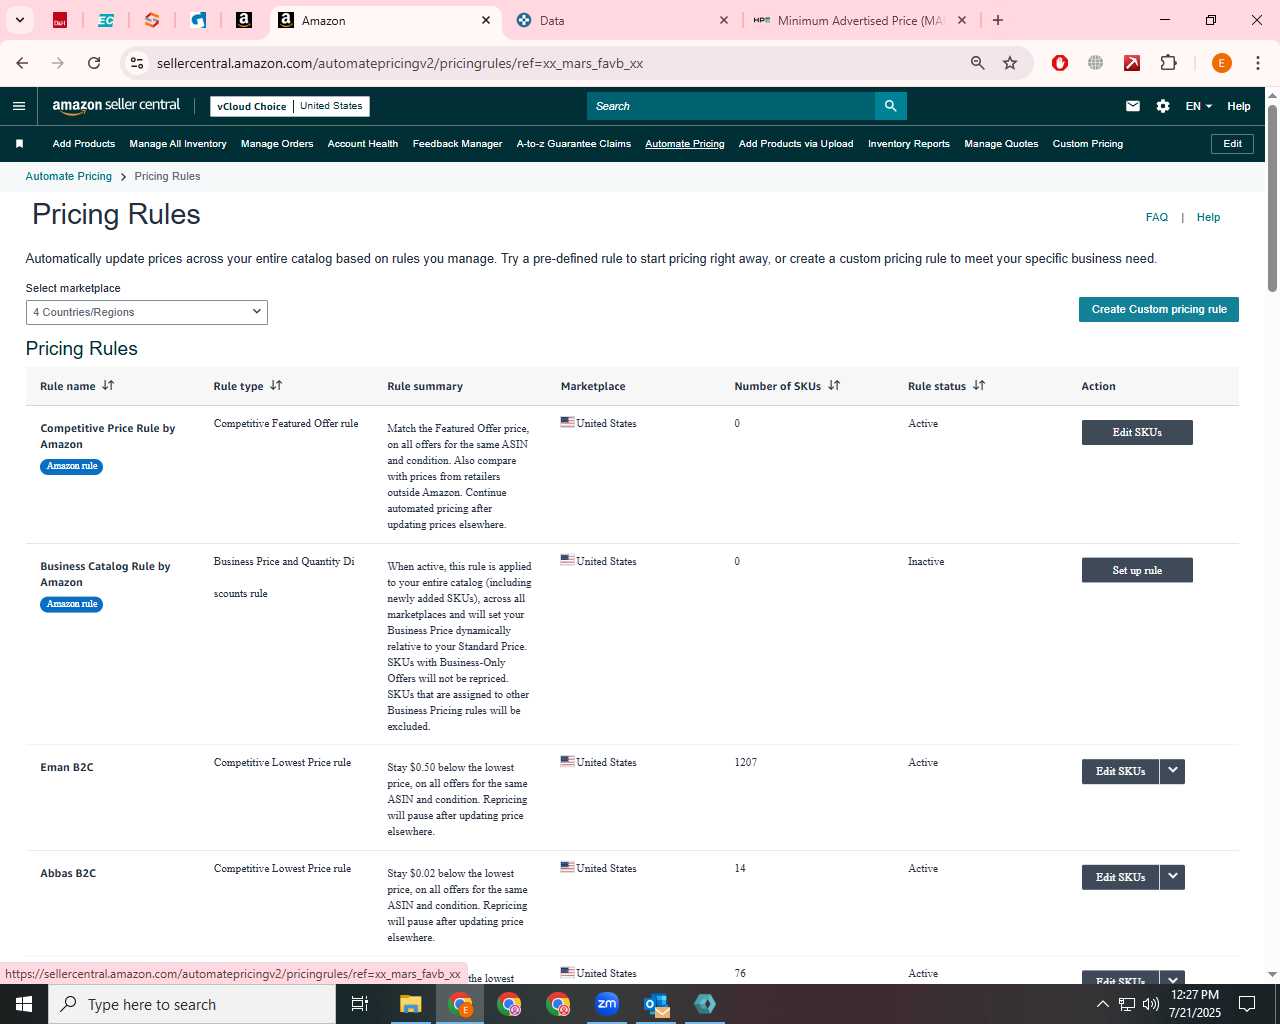Open Account Health
This screenshot has width=1280, height=1024.
point(363,144)
